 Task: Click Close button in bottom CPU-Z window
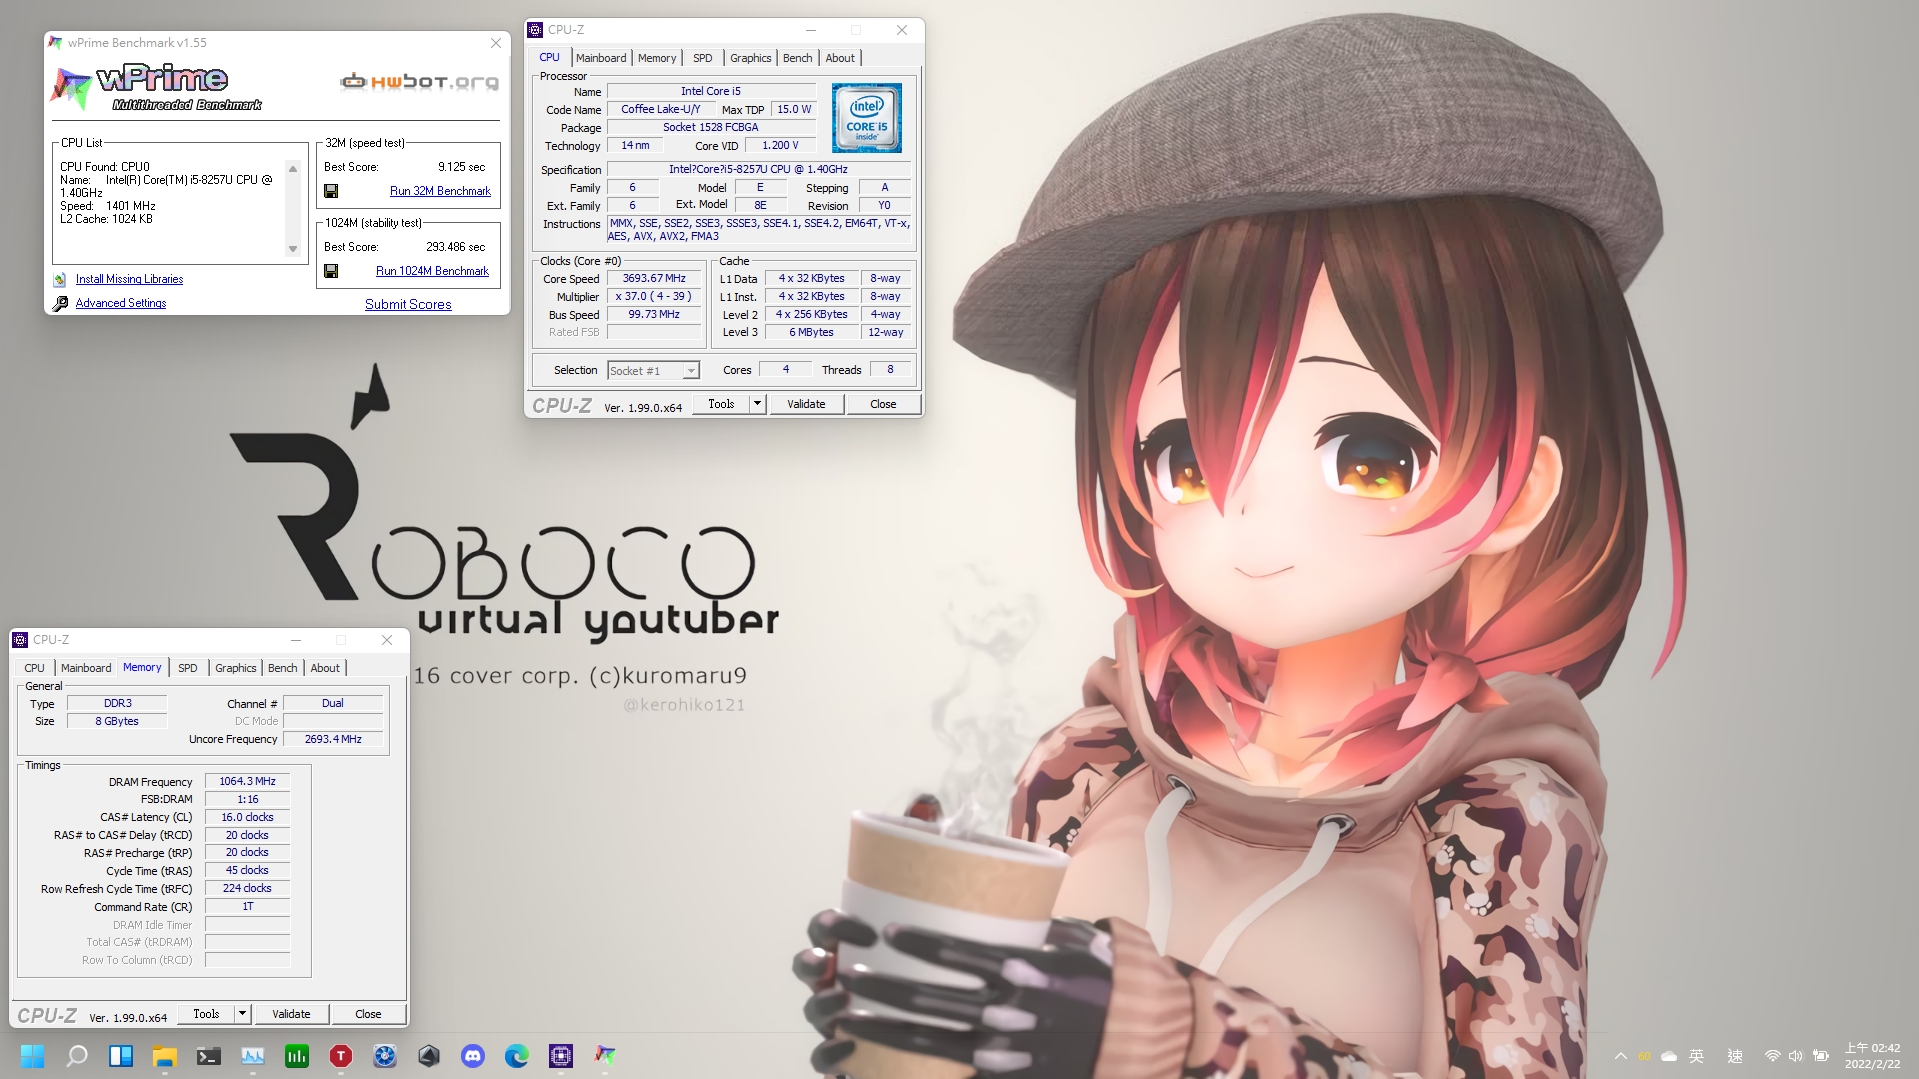tap(368, 1014)
